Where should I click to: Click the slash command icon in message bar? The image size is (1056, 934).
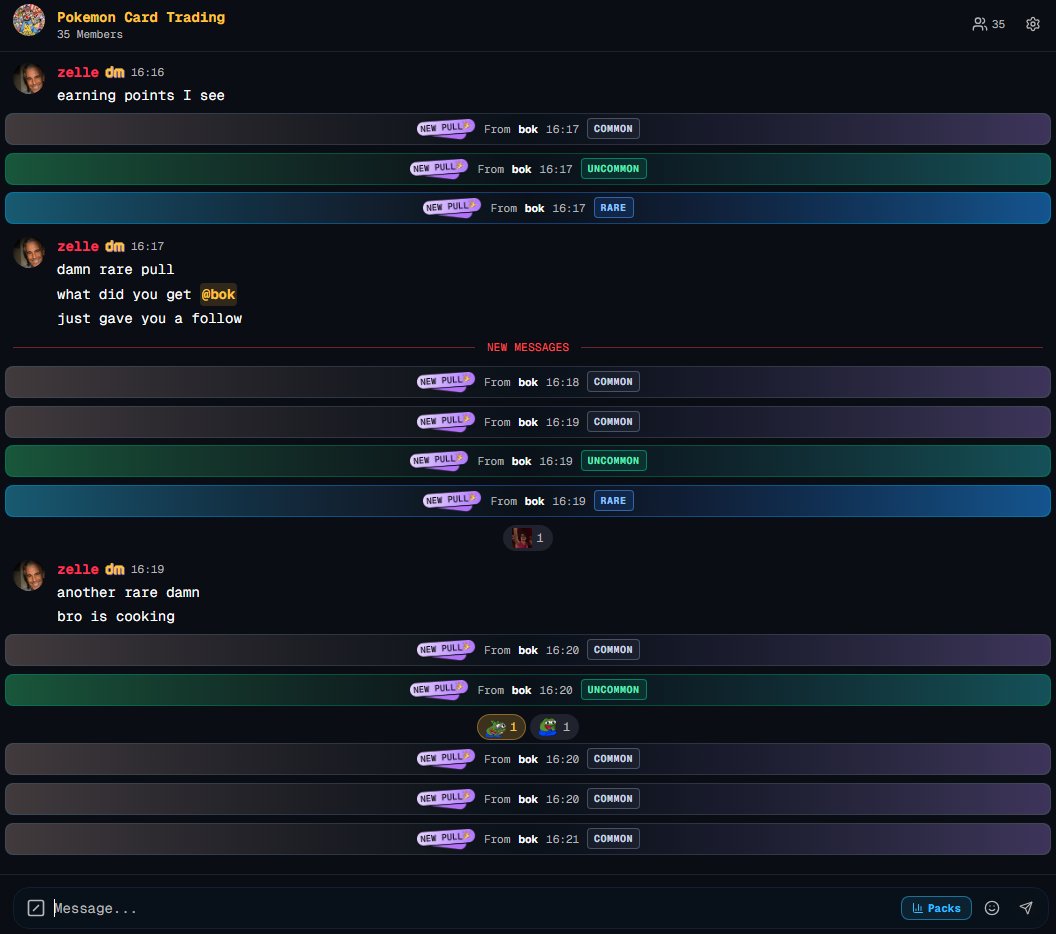coord(36,908)
